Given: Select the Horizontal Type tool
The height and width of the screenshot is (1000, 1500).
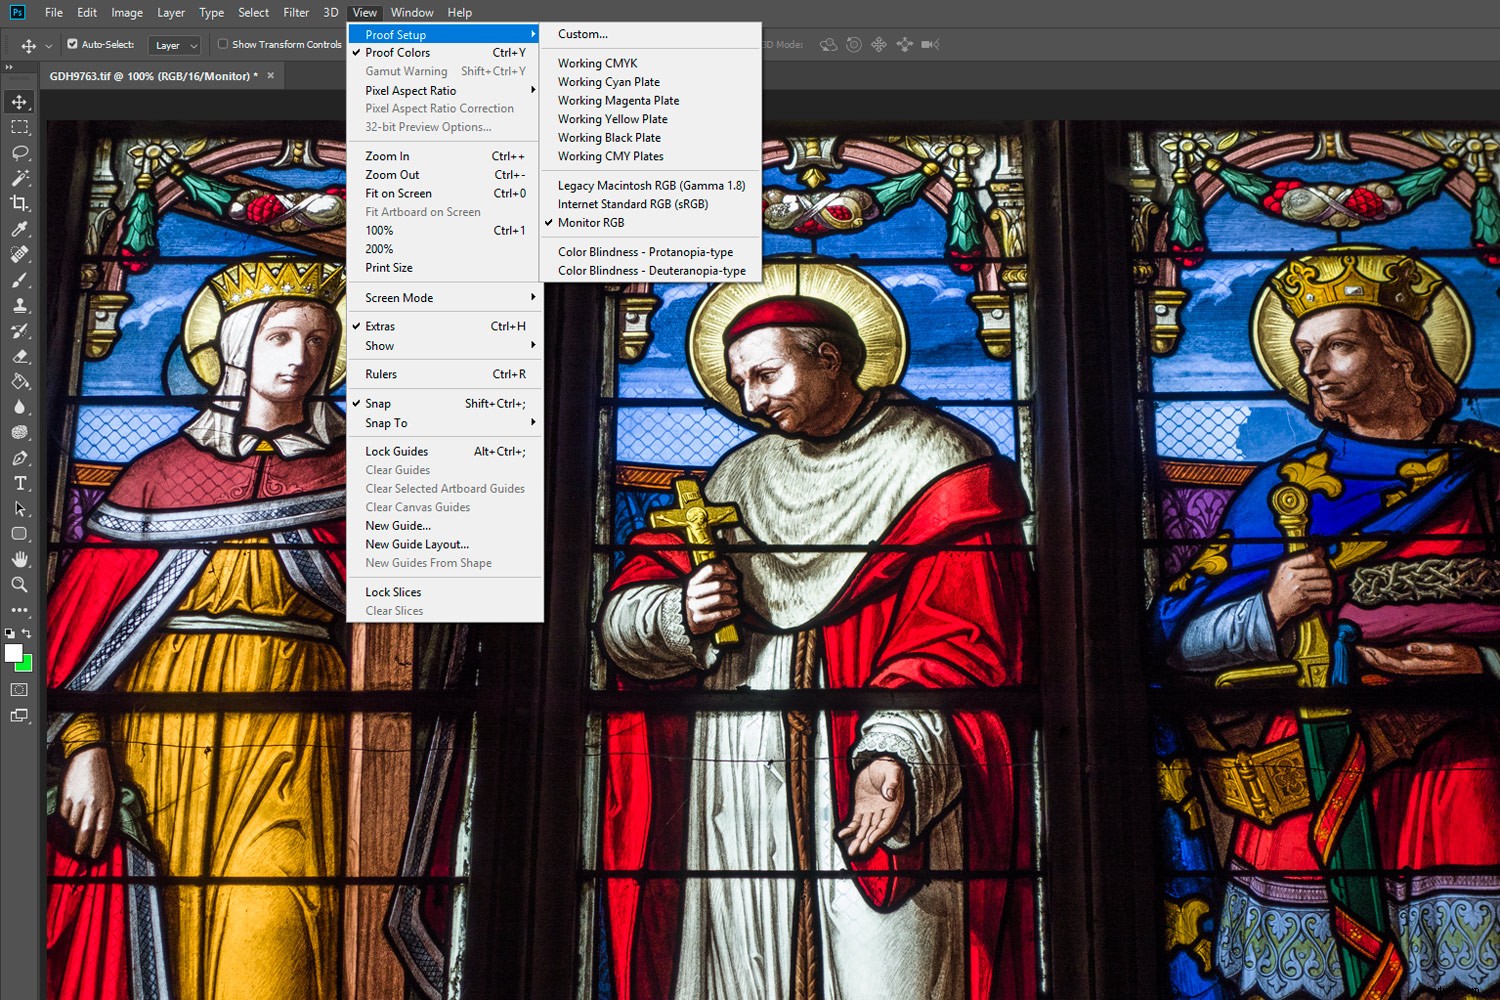Looking at the screenshot, I should (20, 482).
